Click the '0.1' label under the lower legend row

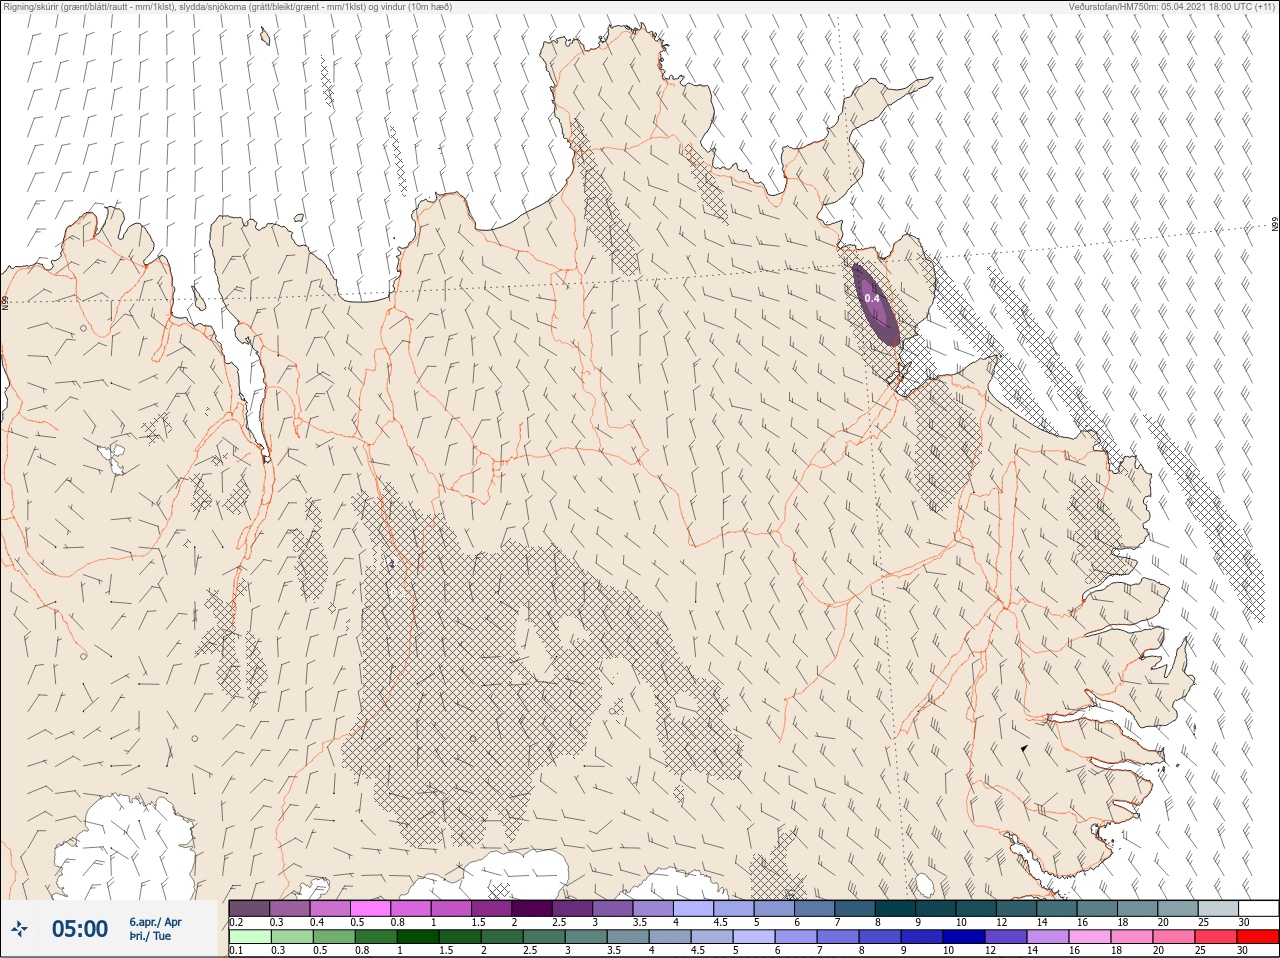tap(236, 951)
